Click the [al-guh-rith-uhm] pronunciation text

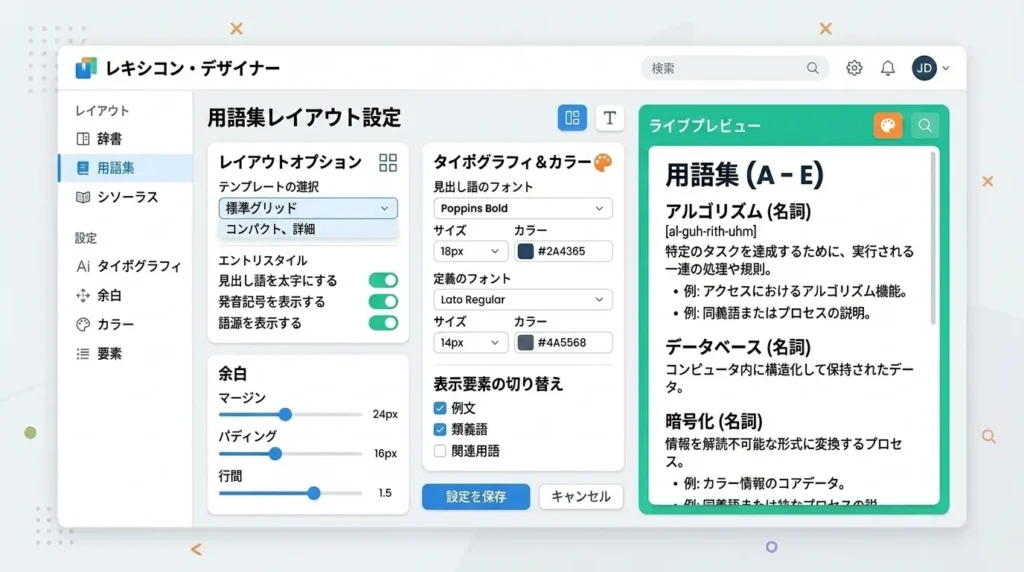711,231
